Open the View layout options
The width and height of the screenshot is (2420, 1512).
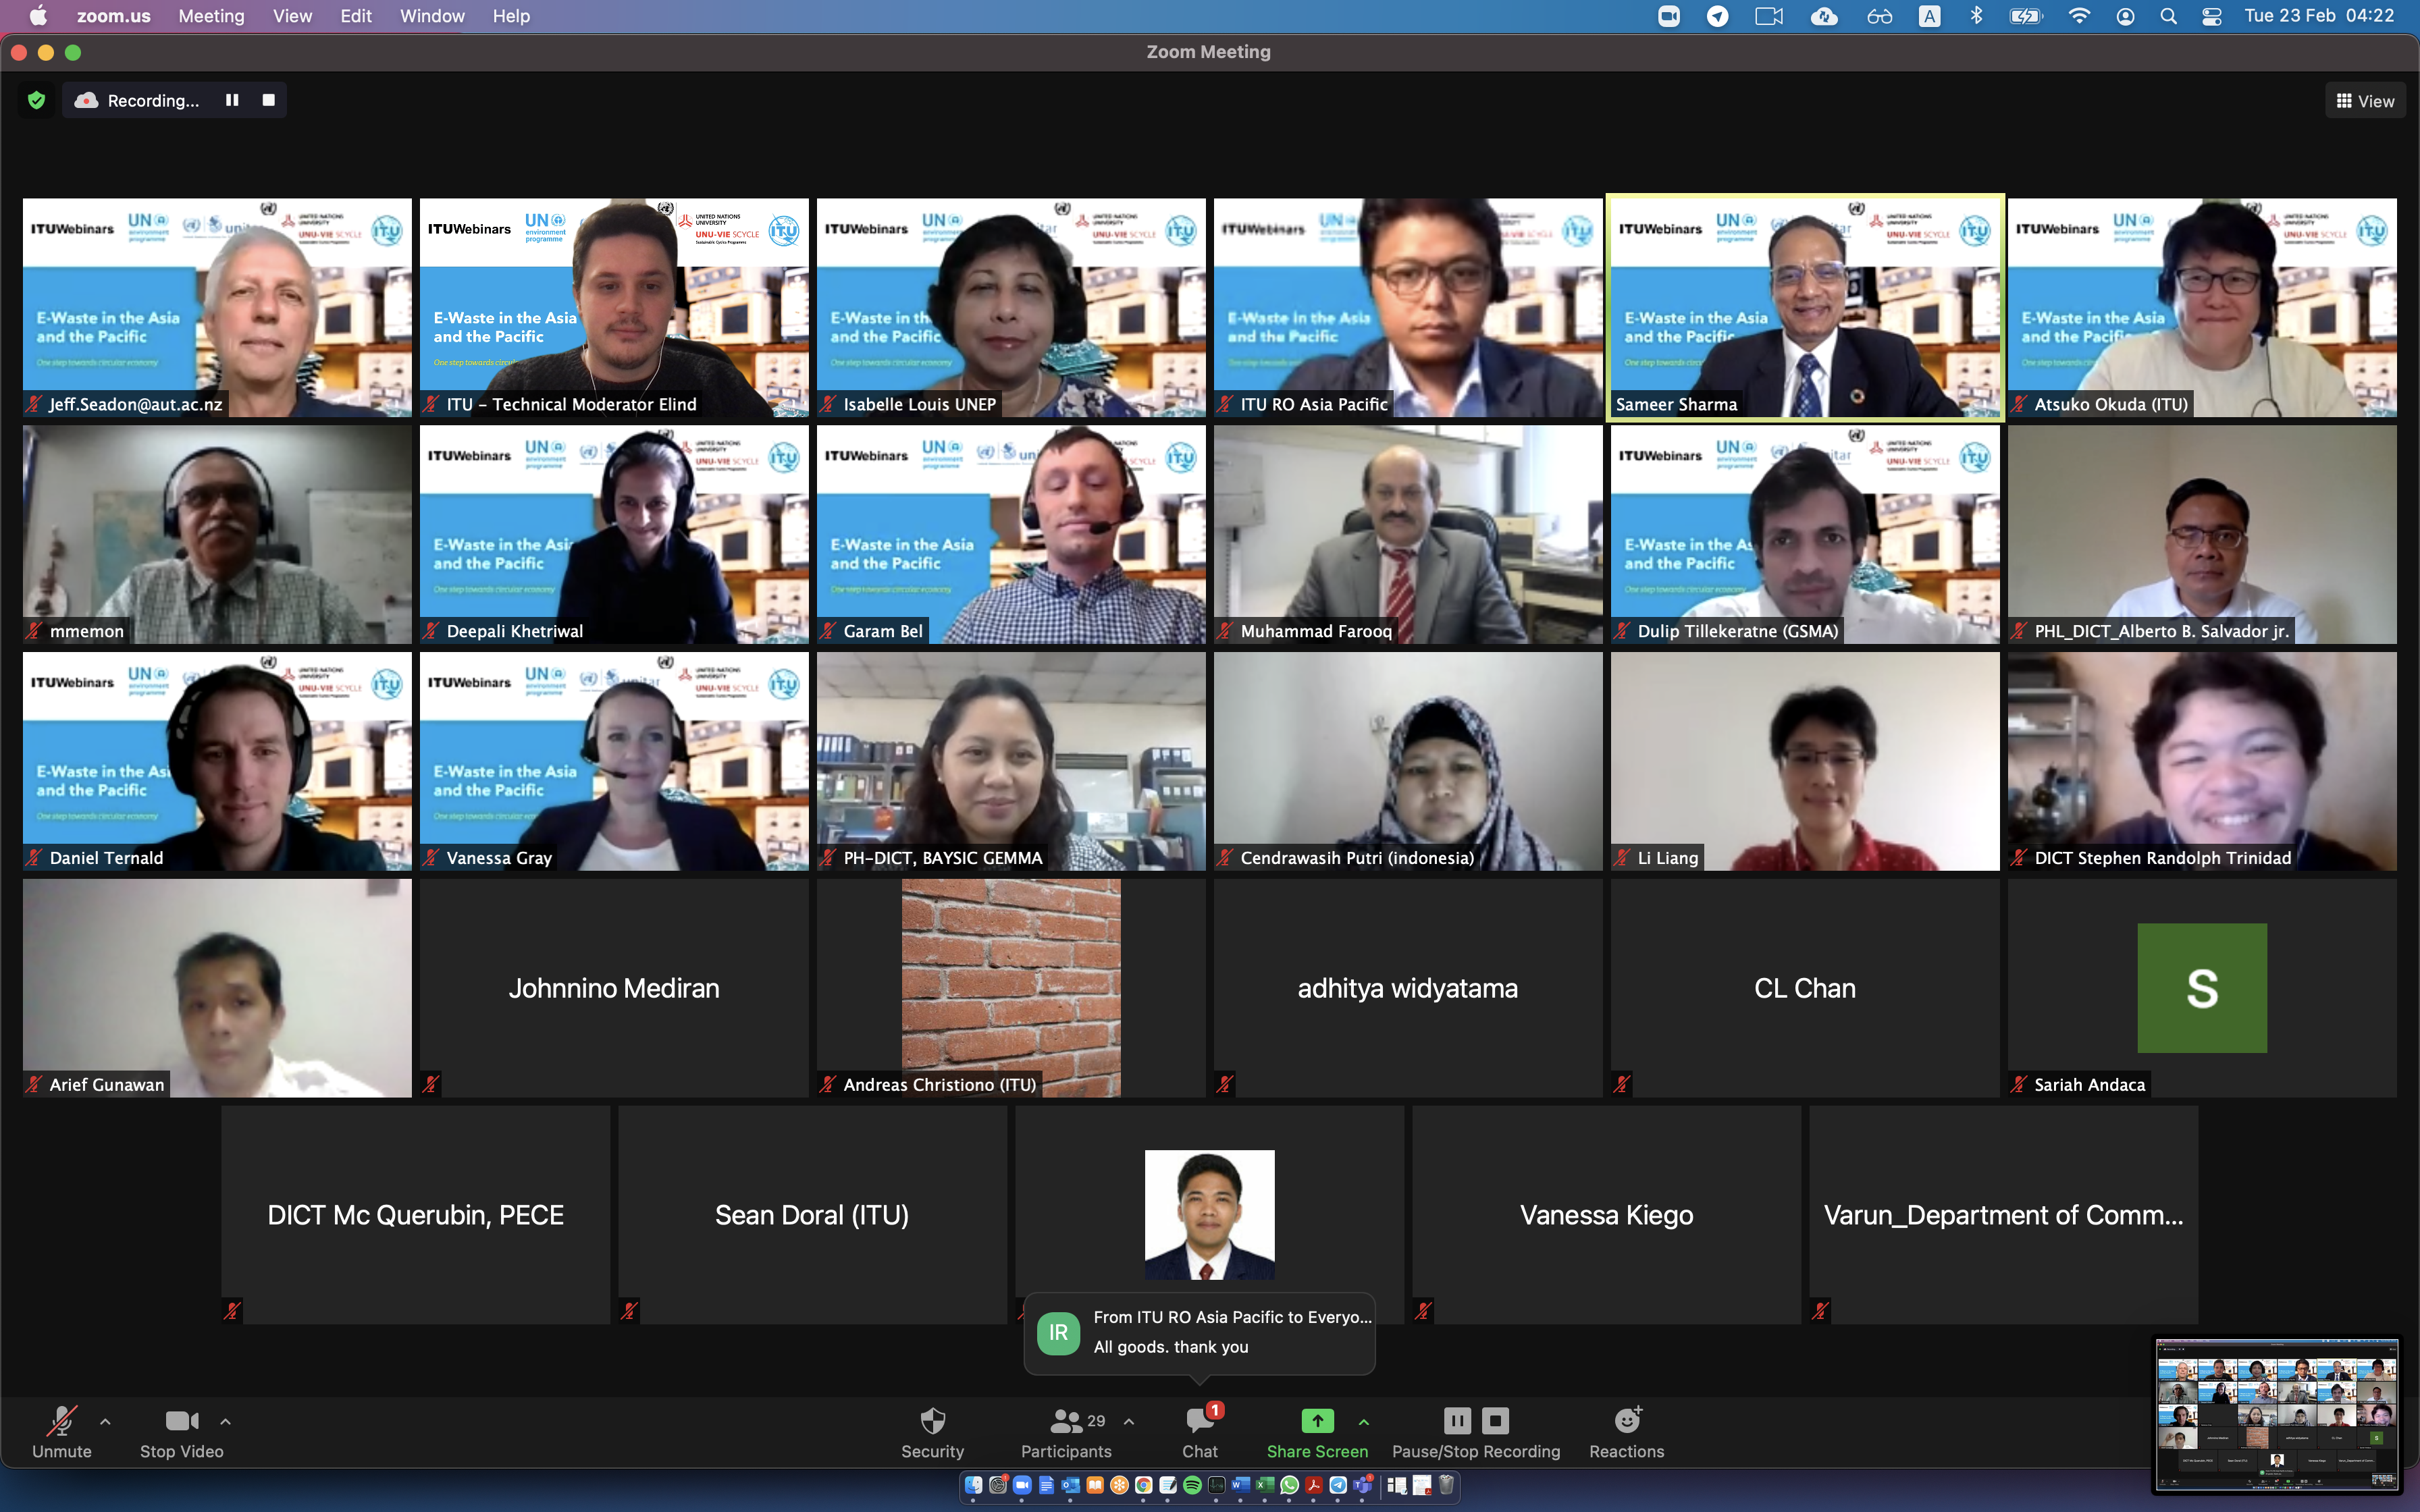point(2365,101)
